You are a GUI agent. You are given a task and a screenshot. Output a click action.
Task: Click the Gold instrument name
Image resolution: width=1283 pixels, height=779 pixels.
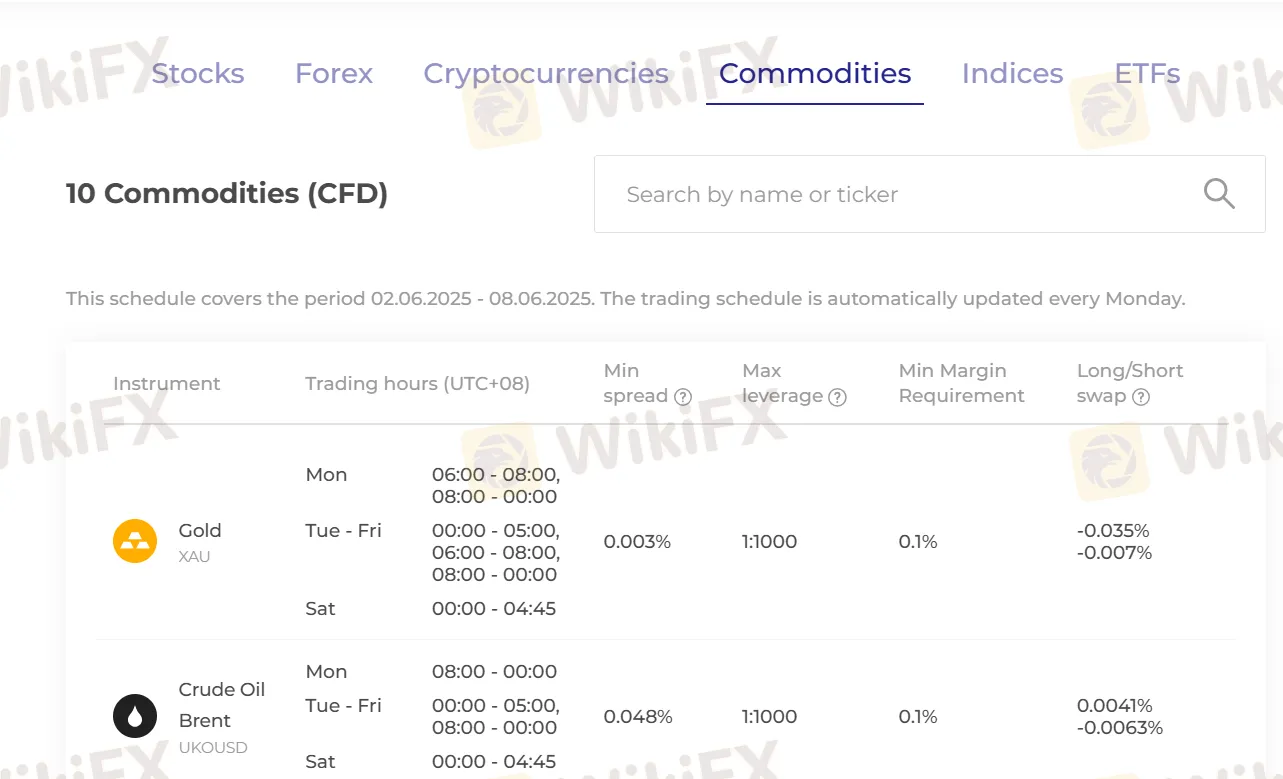click(x=200, y=531)
